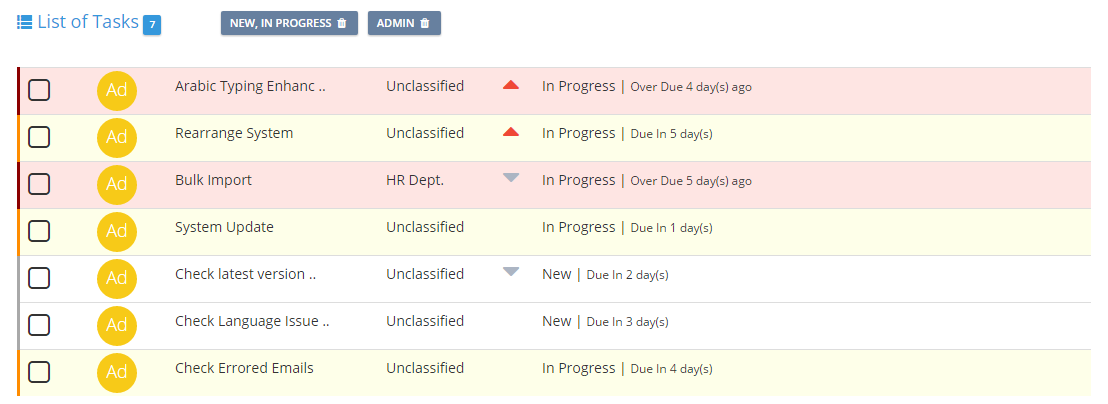Viewport: 1108px width, 404px height.
Task: Check the box for Check Language Issue task
Action: tap(39, 325)
